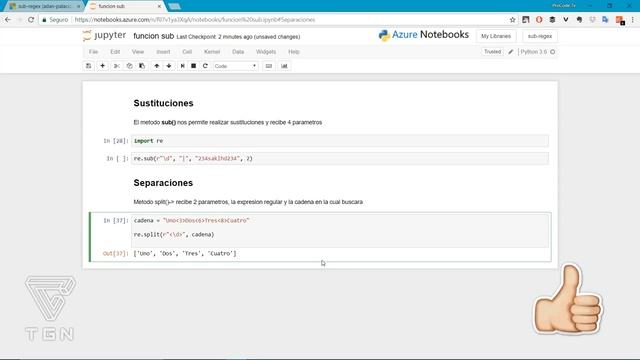Click the output list ['Uno', 'Dos', 'Tres', 'Cuatro']

click(x=185, y=253)
